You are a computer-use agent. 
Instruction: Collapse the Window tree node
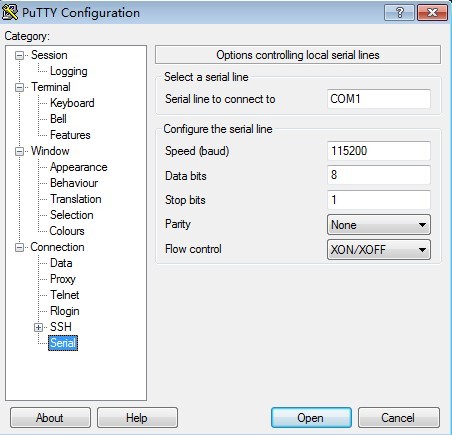pyautogui.click(x=20, y=151)
